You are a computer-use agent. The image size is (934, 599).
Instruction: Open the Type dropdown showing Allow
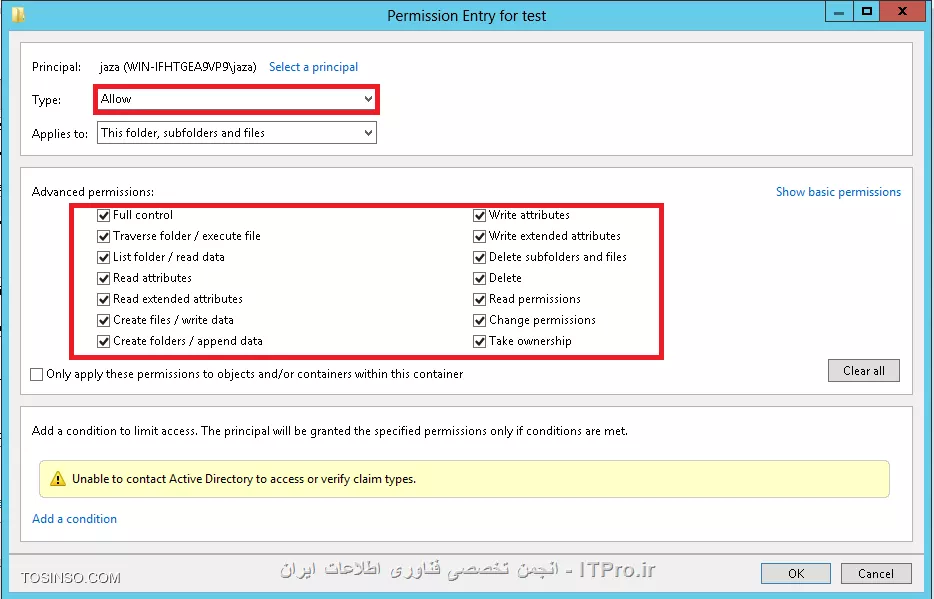(x=236, y=99)
